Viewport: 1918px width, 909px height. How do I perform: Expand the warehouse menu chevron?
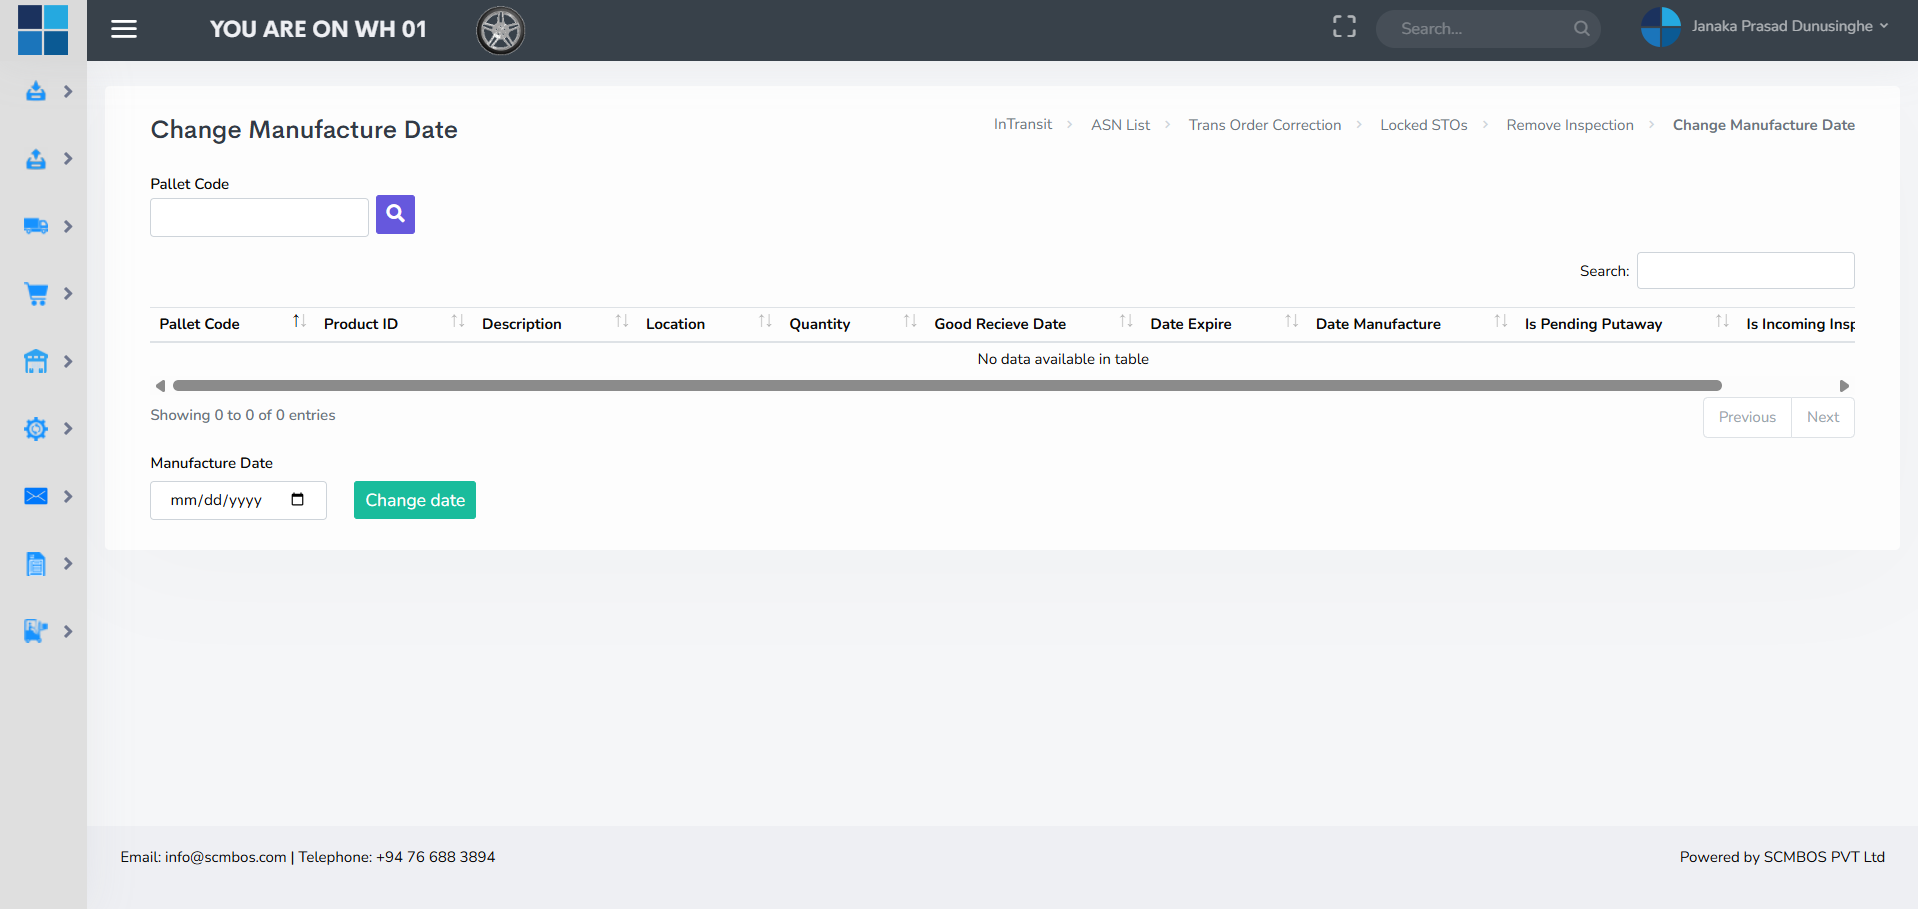point(68,361)
